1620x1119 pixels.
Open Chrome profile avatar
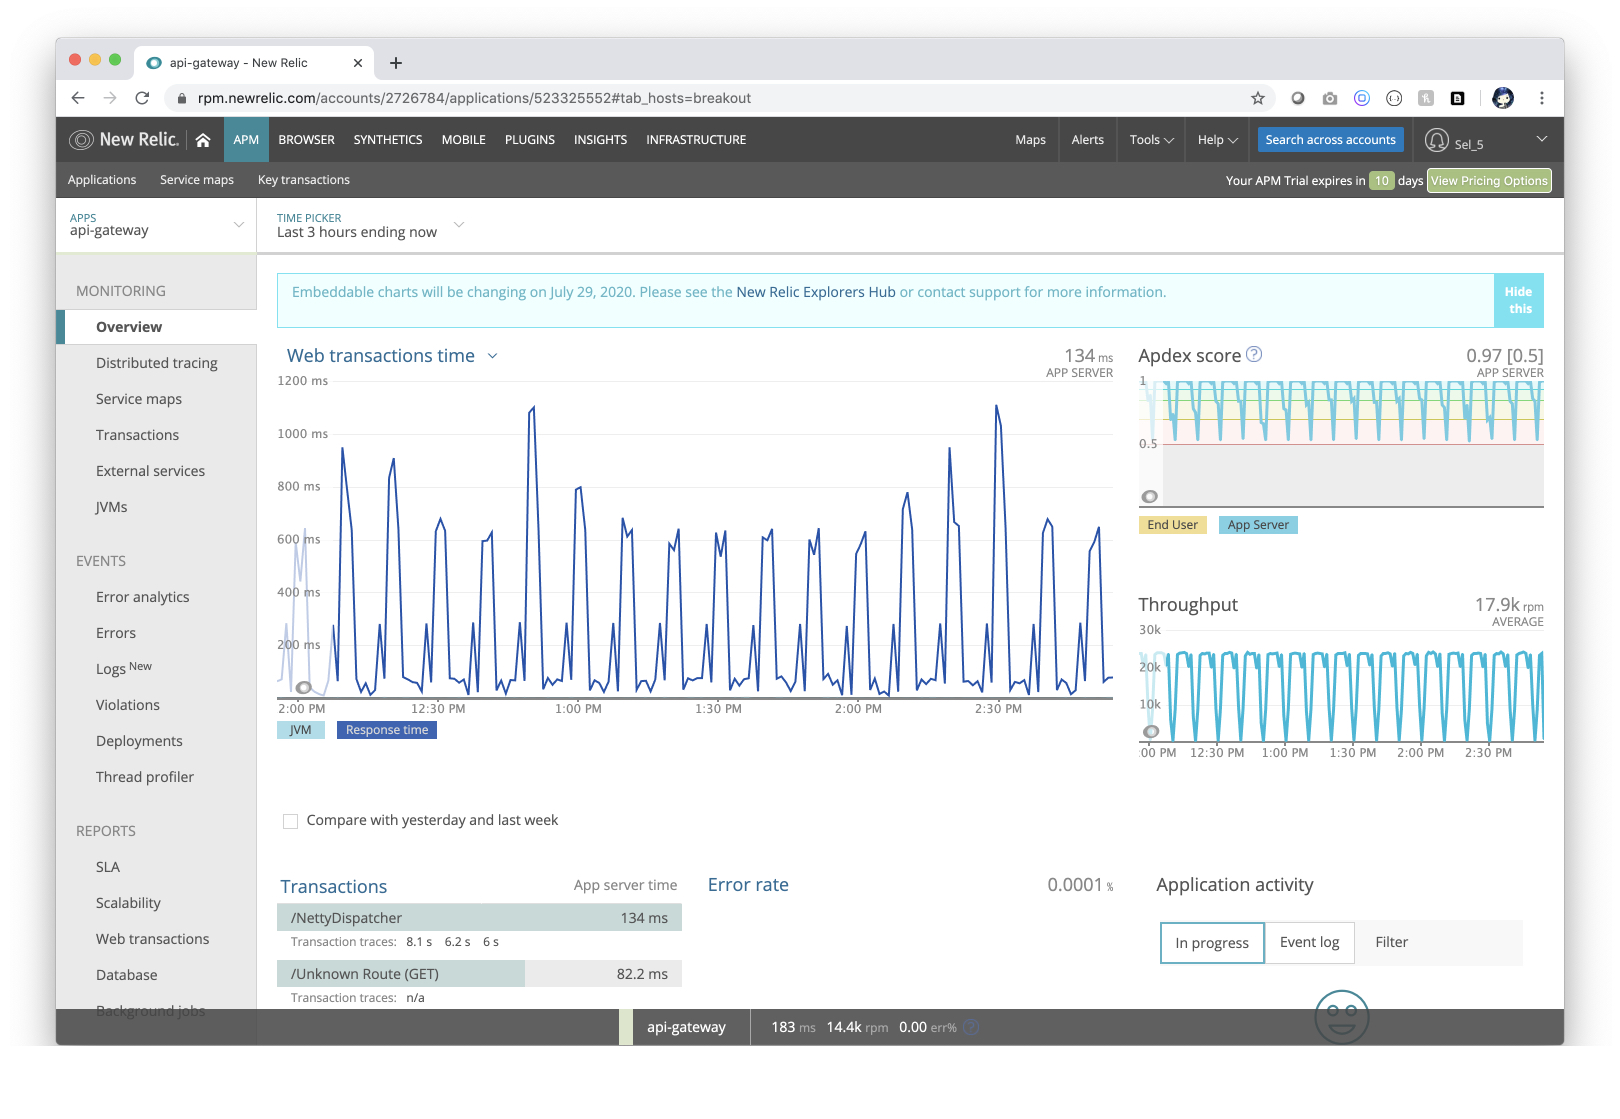1503,98
